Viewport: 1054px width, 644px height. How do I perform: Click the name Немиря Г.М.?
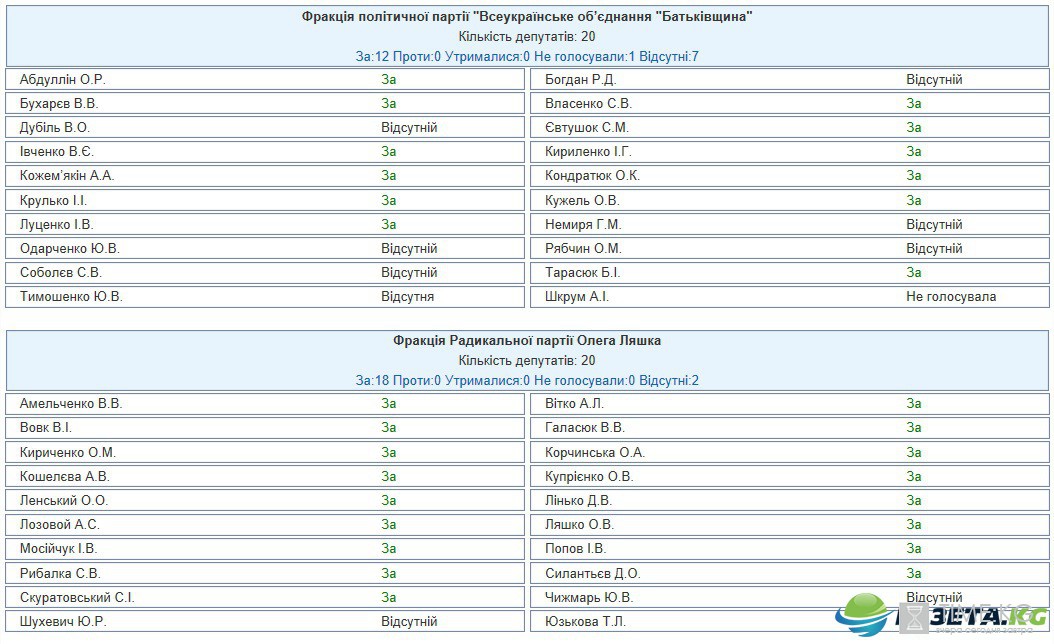[x=583, y=225]
